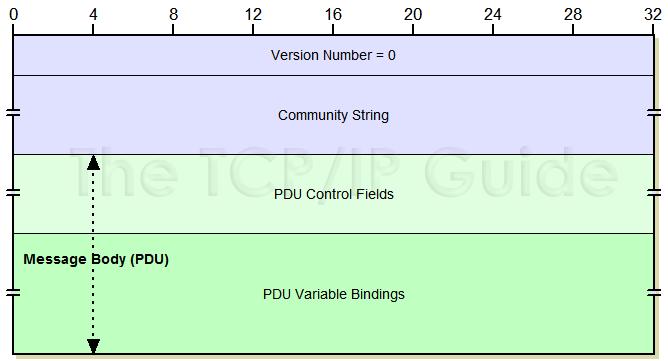Click the bit ruler number 32
668x361 pixels.
tap(653, 14)
